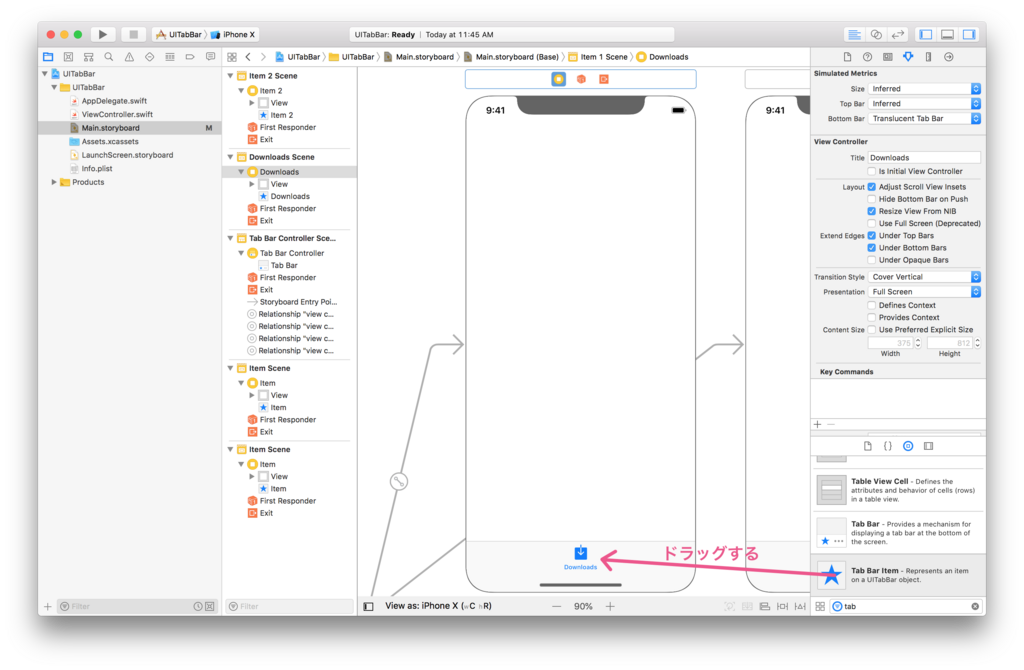Select ViewController.swift file
Screen dimensions: 1024x670
117,114
